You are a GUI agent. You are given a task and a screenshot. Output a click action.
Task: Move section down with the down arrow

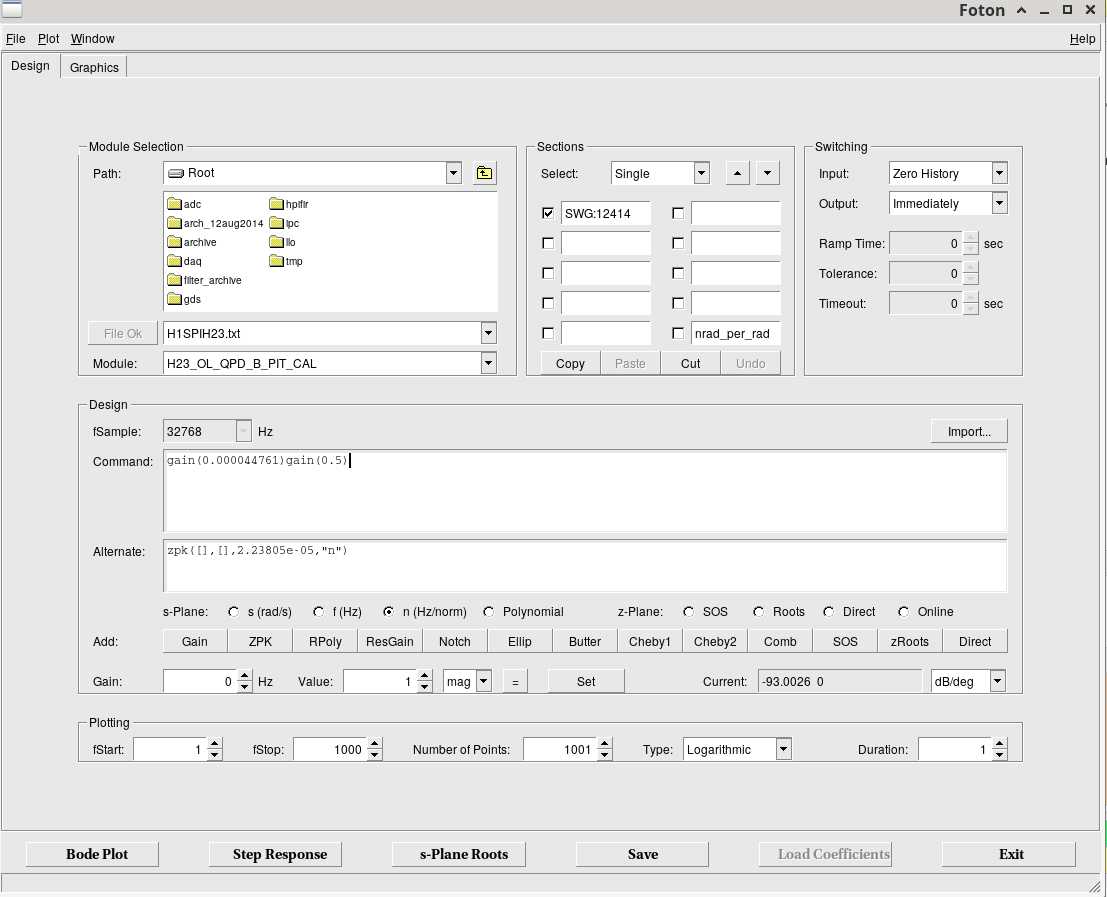coord(767,173)
